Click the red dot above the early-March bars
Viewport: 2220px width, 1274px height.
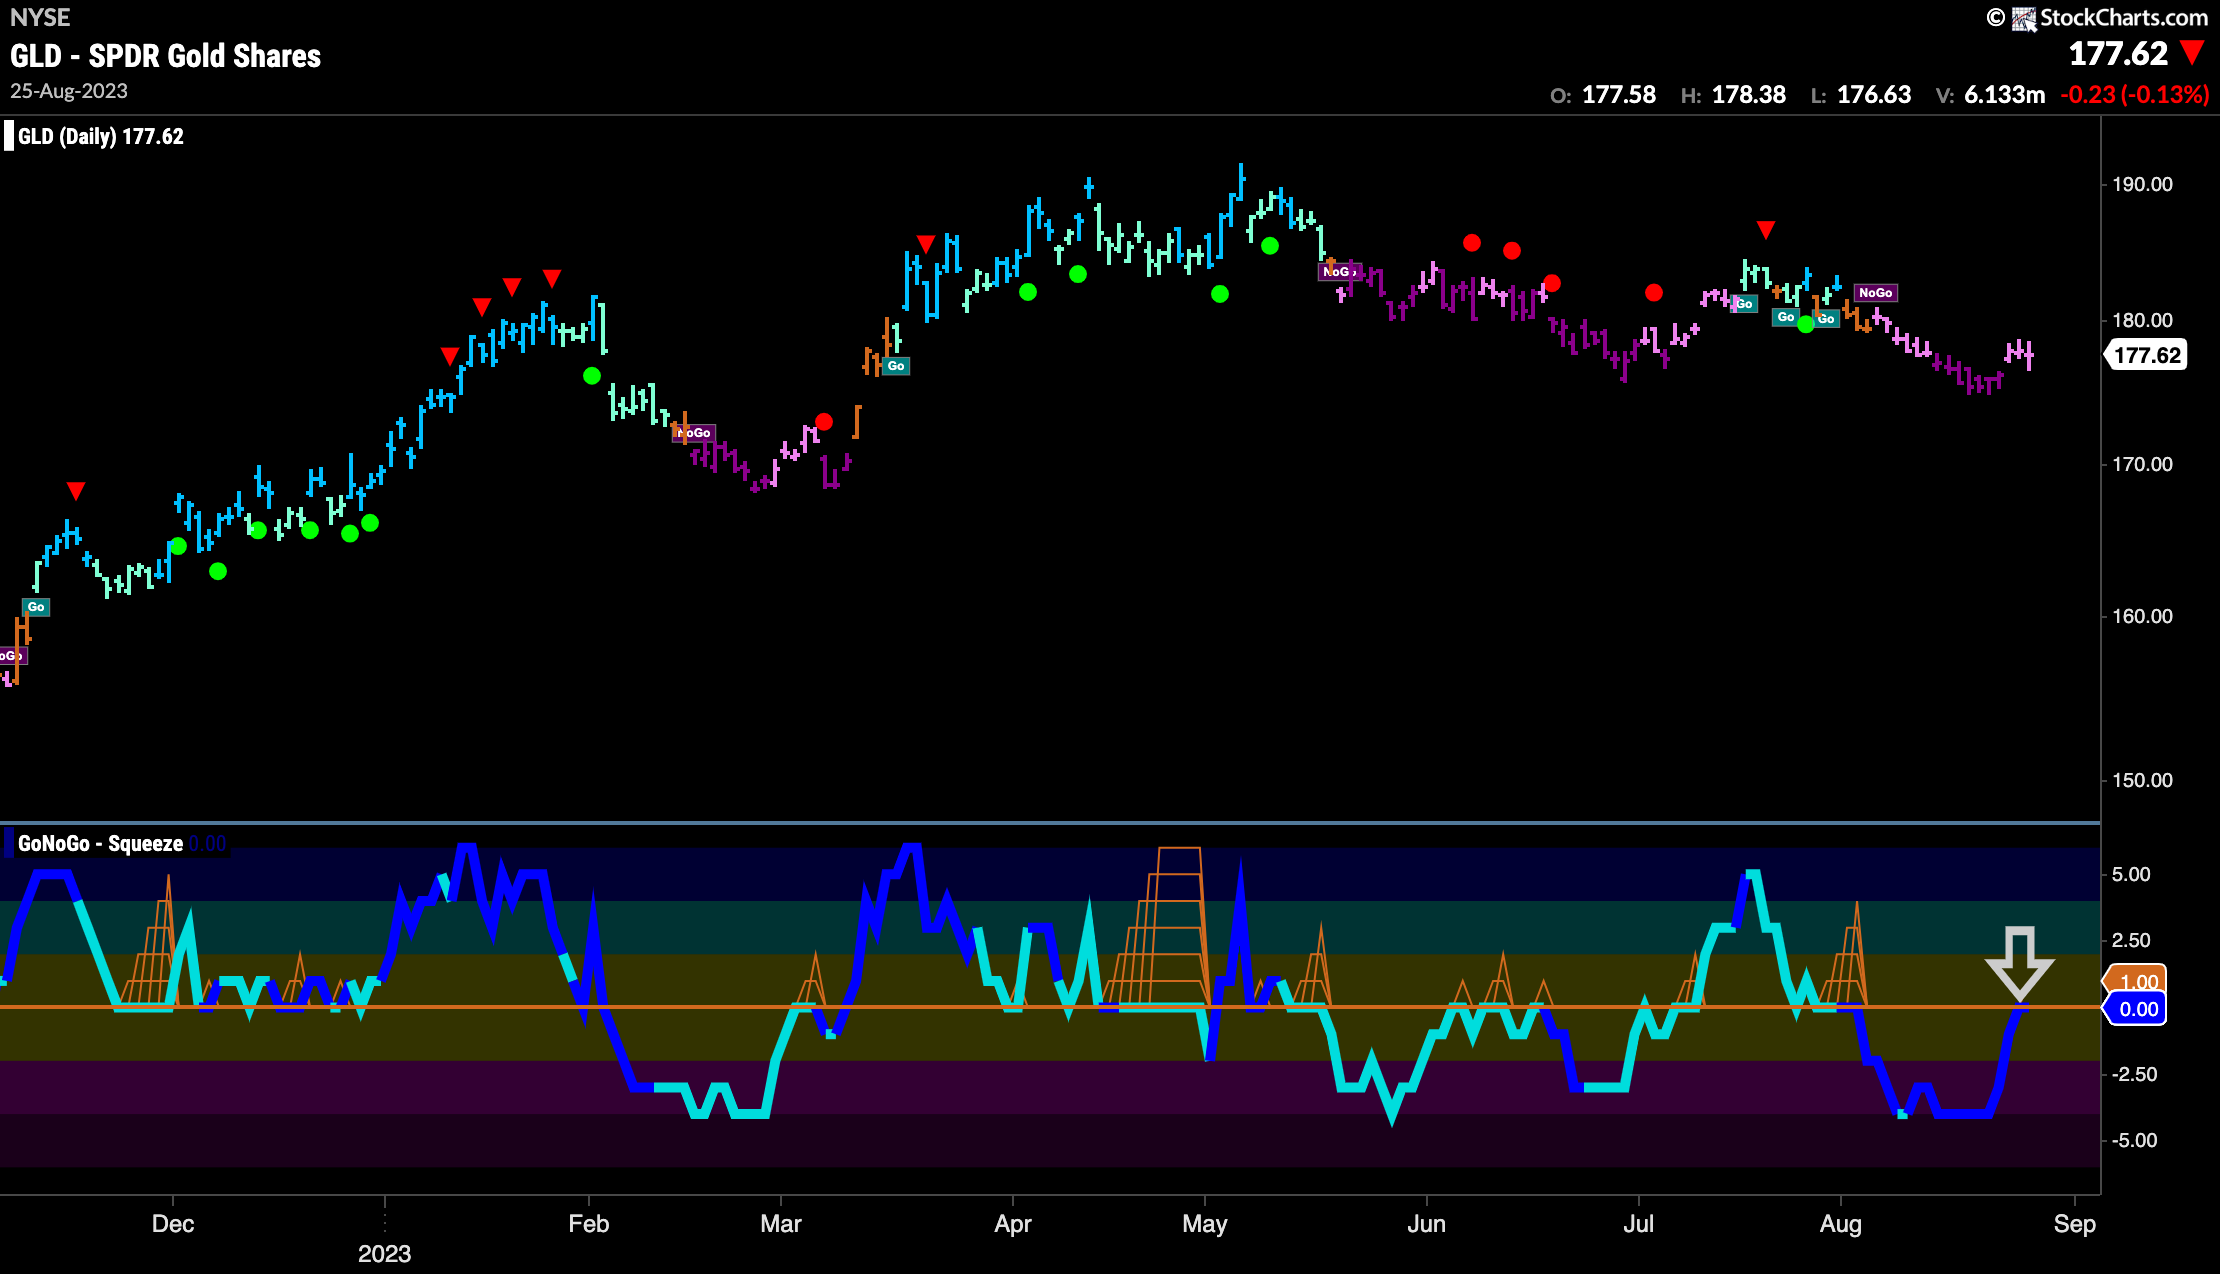pos(824,422)
